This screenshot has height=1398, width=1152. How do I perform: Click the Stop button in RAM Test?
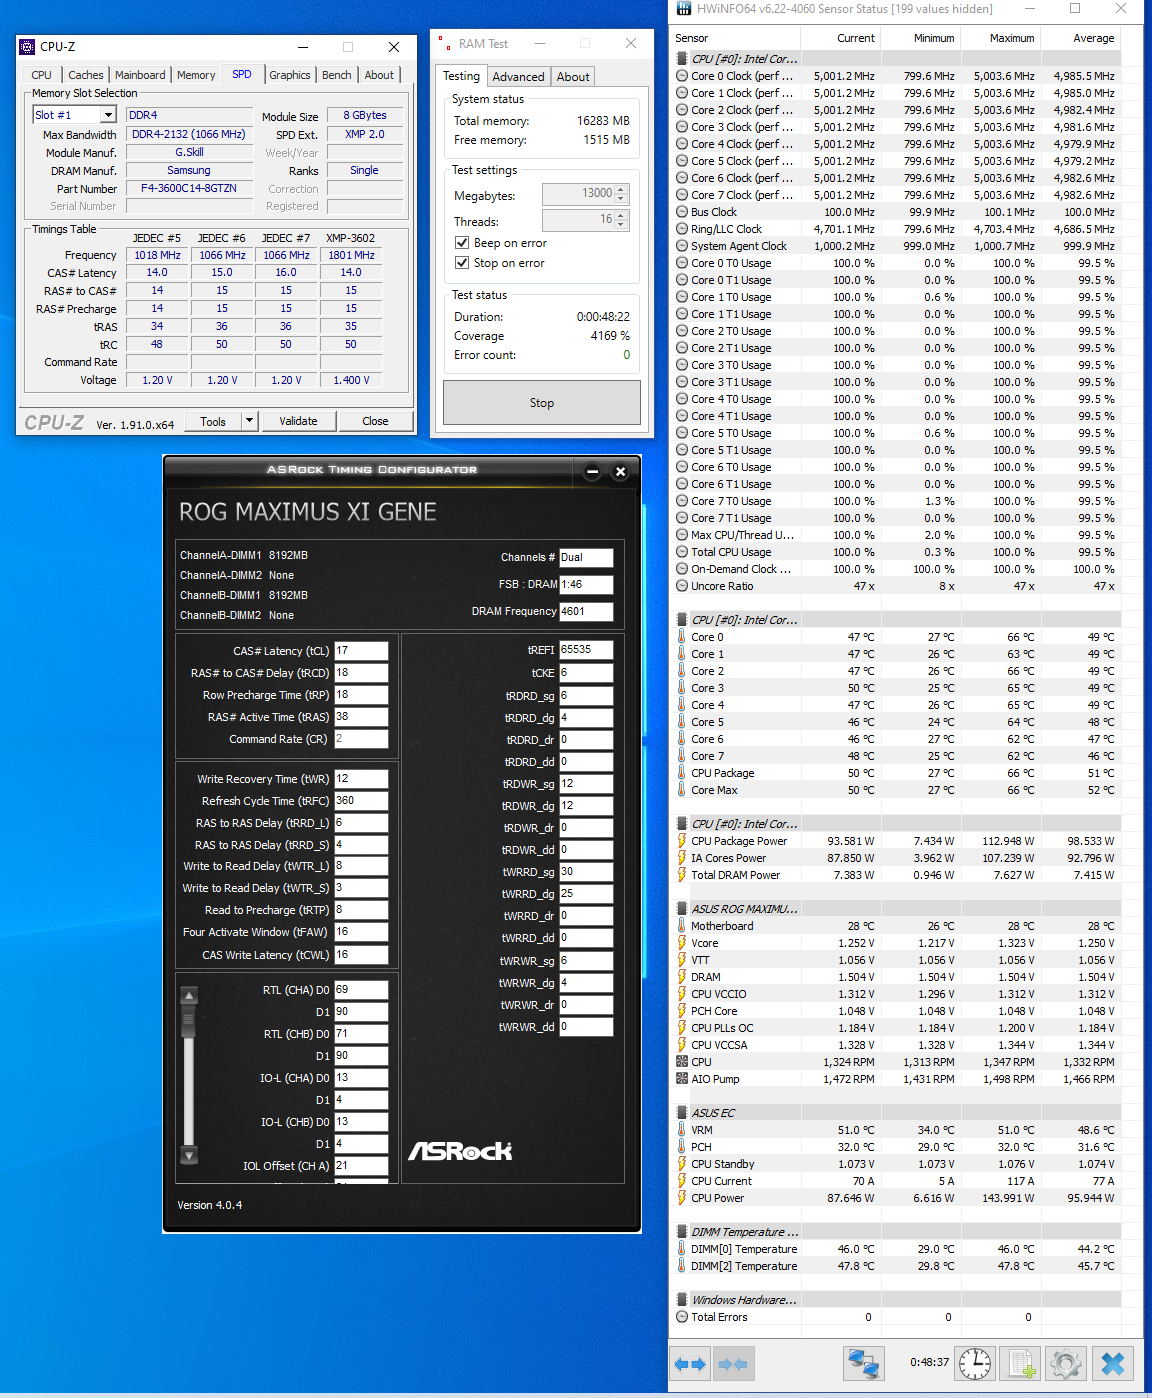point(542,403)
